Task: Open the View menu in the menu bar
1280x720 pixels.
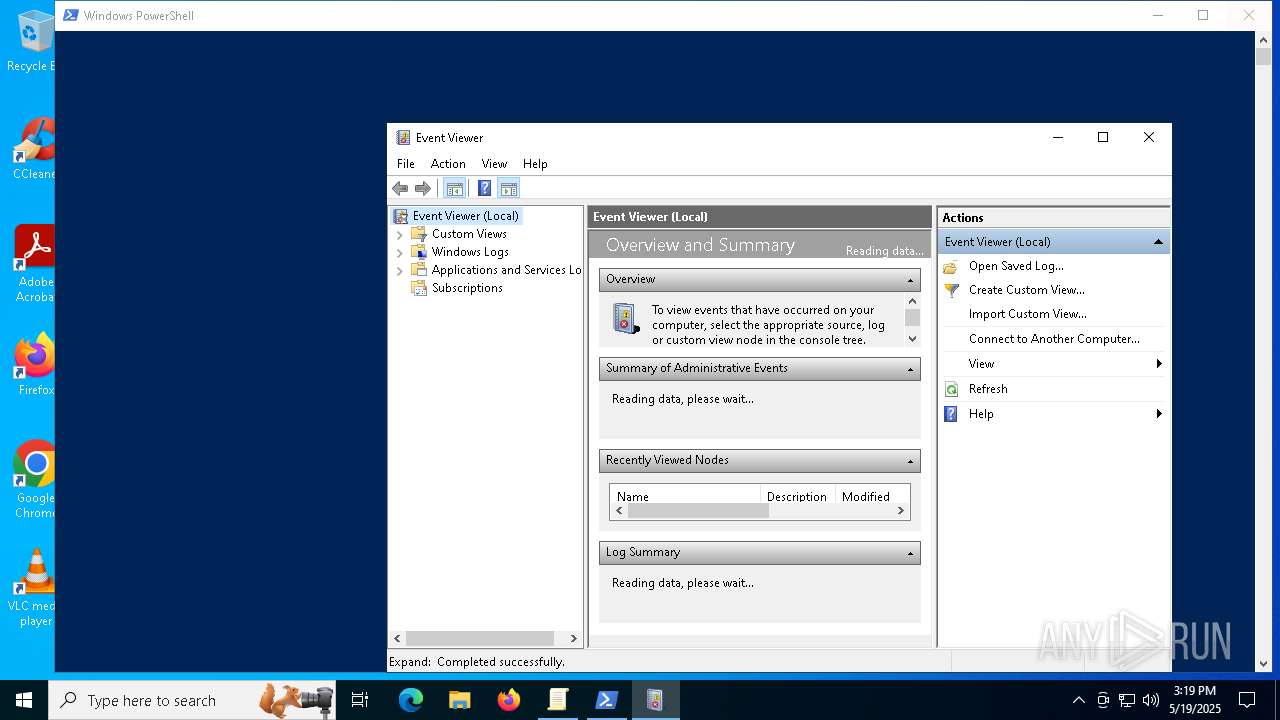Action: 494,164
